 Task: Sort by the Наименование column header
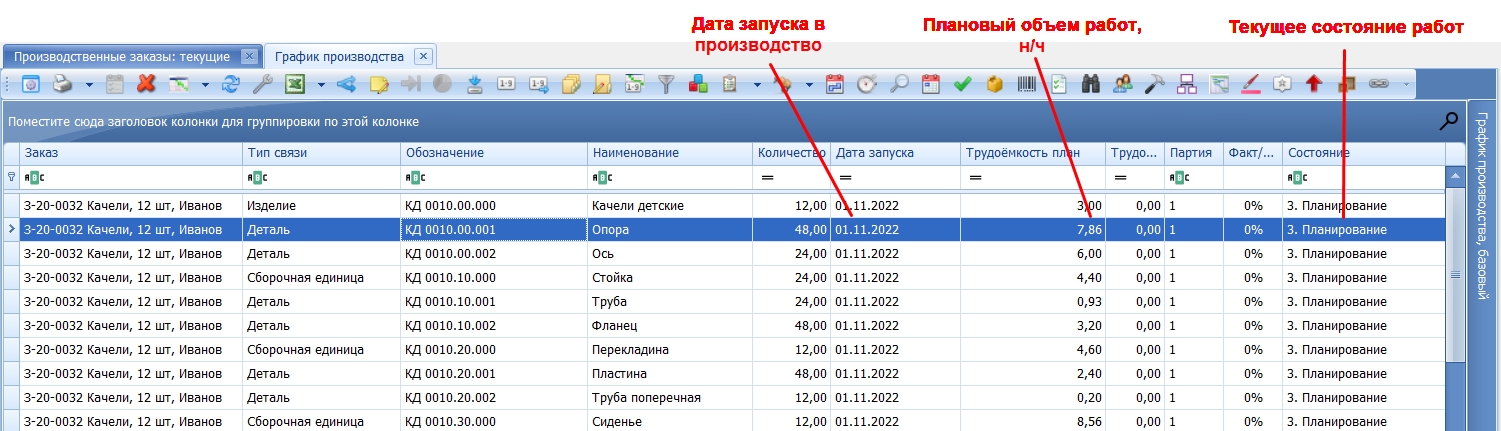(670, 153)
